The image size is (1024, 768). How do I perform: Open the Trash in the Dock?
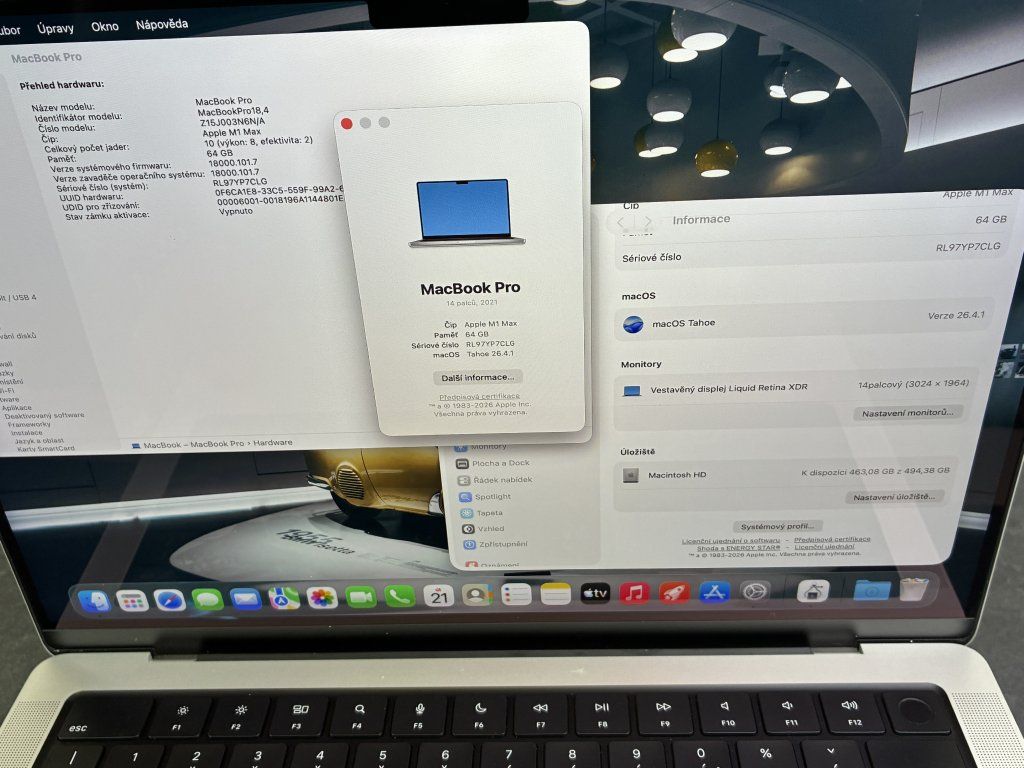pyautogui.click(x=914, y=588)
